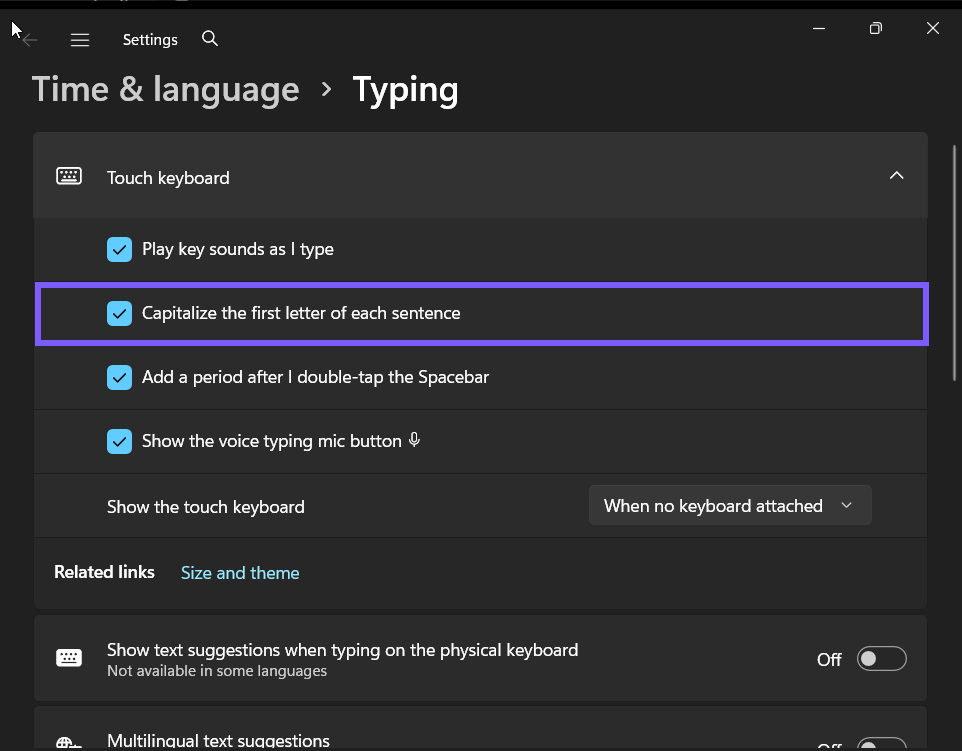Restore down the Settings window
962x751 pixels.
coord(875,28)
